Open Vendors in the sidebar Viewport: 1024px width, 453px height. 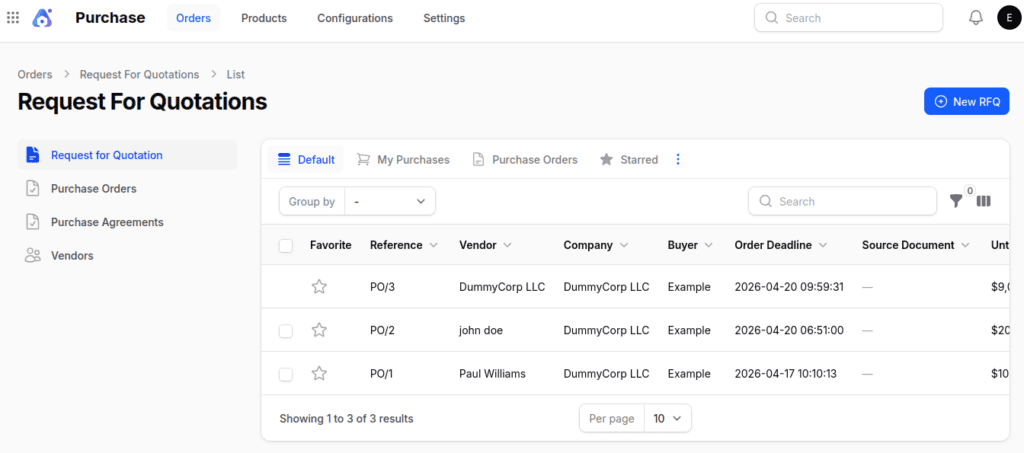coord(127,255)
